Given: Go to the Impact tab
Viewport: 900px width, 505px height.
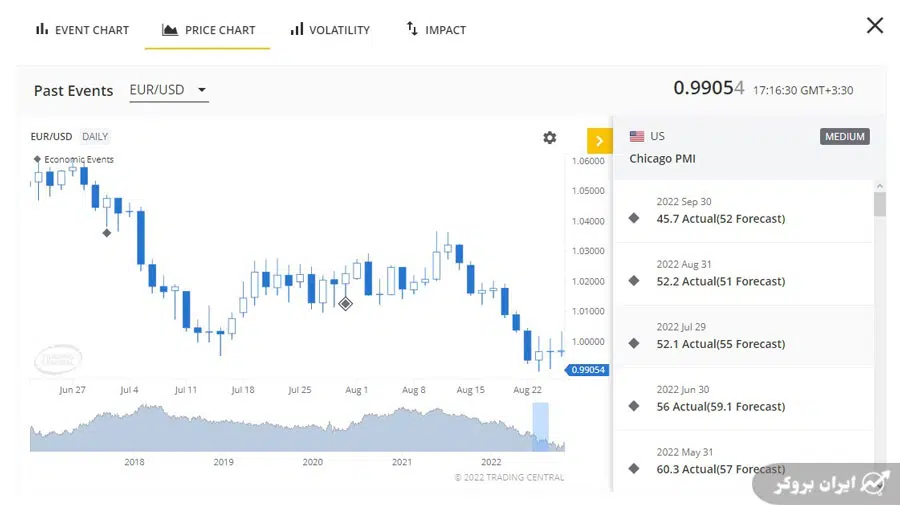Looking at the screenshot, I should (x=436, y=30).
